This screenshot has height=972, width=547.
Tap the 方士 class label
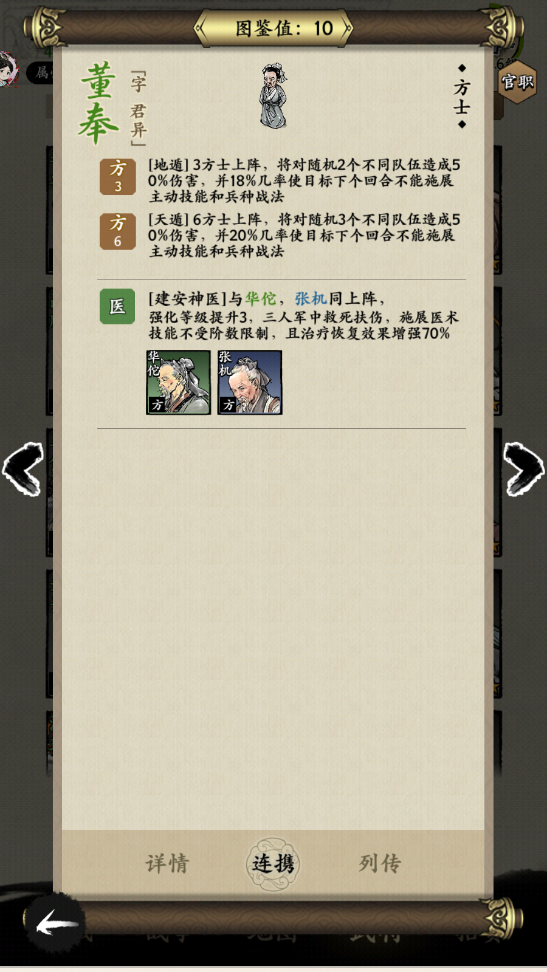tap(461, 97)
